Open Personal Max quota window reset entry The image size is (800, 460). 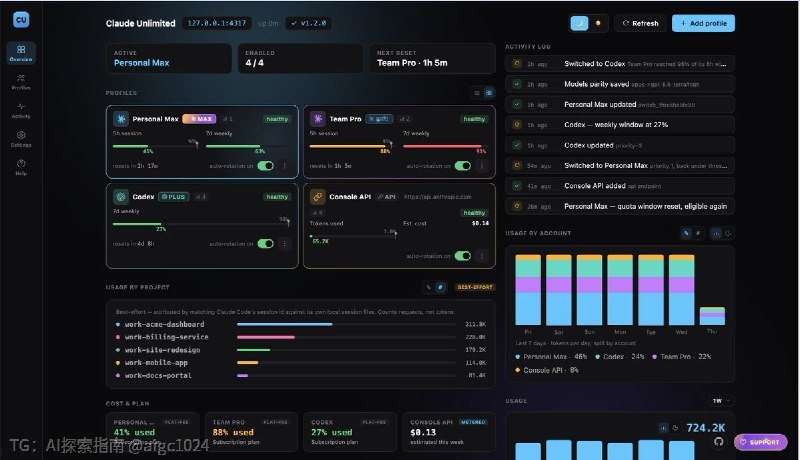620,207
